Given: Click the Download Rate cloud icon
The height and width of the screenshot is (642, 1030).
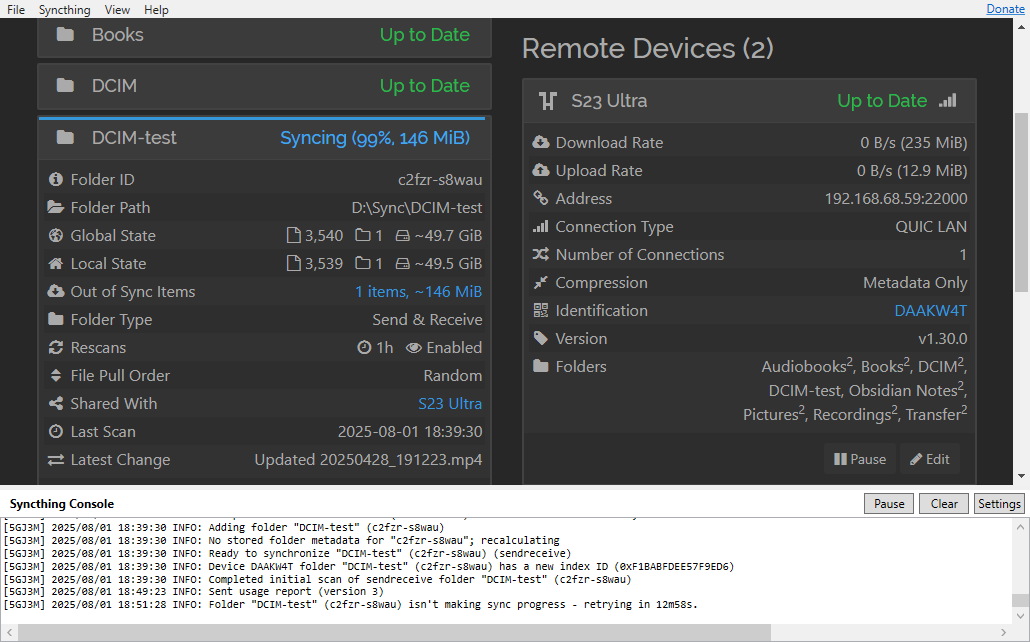Looking at the screenshot, I should (541, 142).
